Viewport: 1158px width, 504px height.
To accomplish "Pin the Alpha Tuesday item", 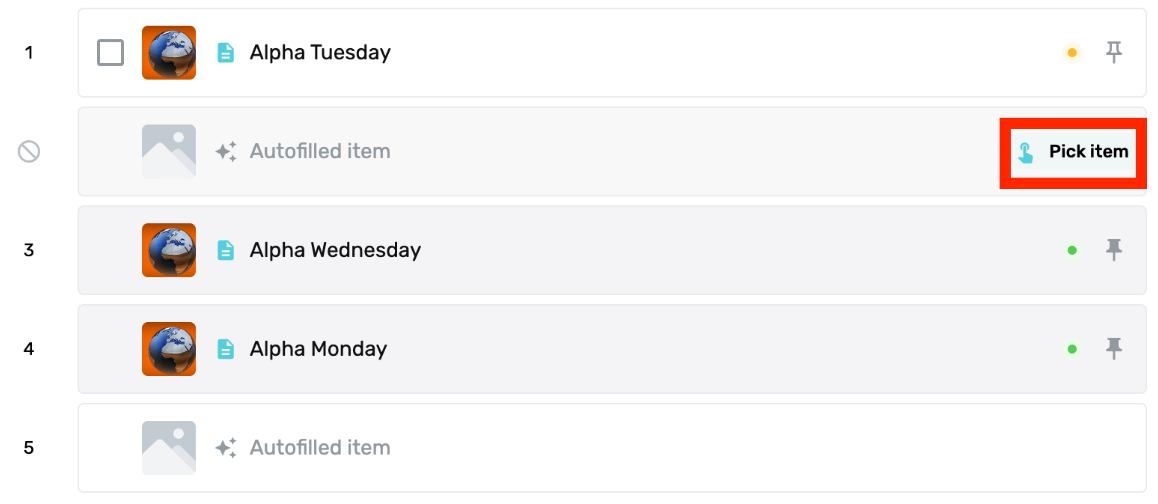I will click(1114, 52).
